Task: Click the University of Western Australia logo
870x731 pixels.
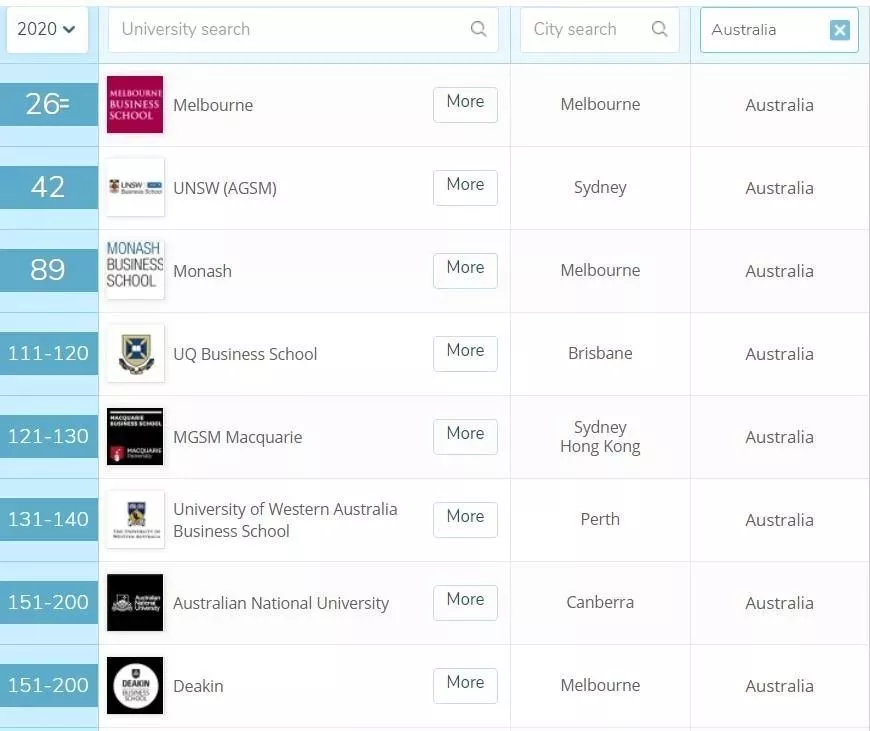Action: click(135, 519)
